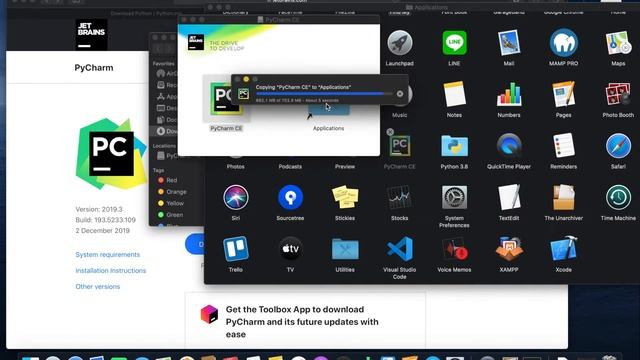Open the Time Machine app icon

pos(618,198)
